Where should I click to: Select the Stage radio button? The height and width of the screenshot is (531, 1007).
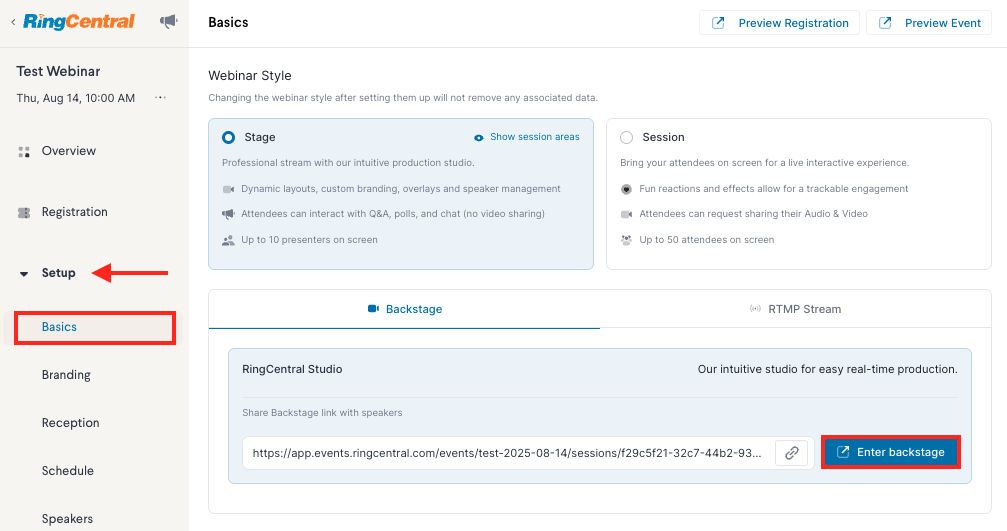tap(228, 137)
